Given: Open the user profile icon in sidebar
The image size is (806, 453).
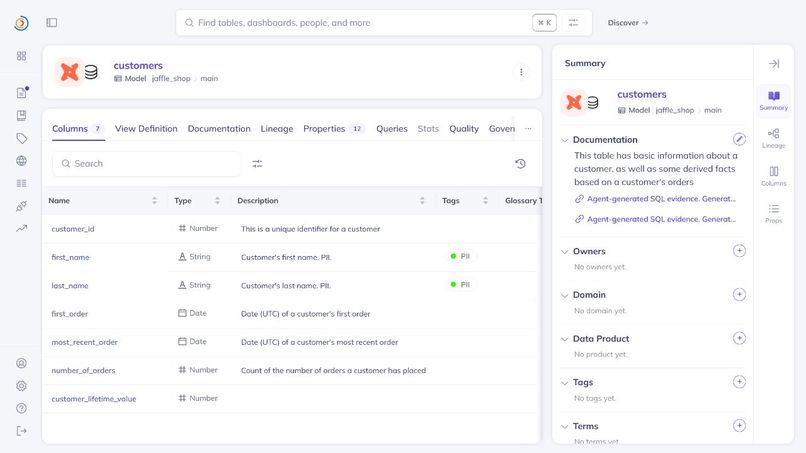Looking at the screenshot, I should point(21,363).
